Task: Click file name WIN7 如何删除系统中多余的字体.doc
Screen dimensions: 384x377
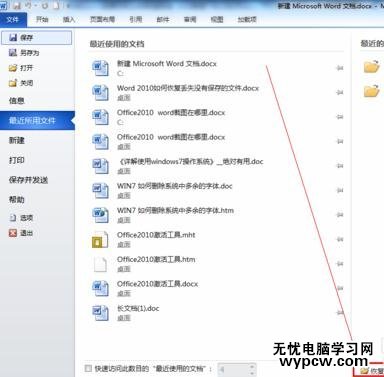Action: pyautogui.click(x=175, y=186)
